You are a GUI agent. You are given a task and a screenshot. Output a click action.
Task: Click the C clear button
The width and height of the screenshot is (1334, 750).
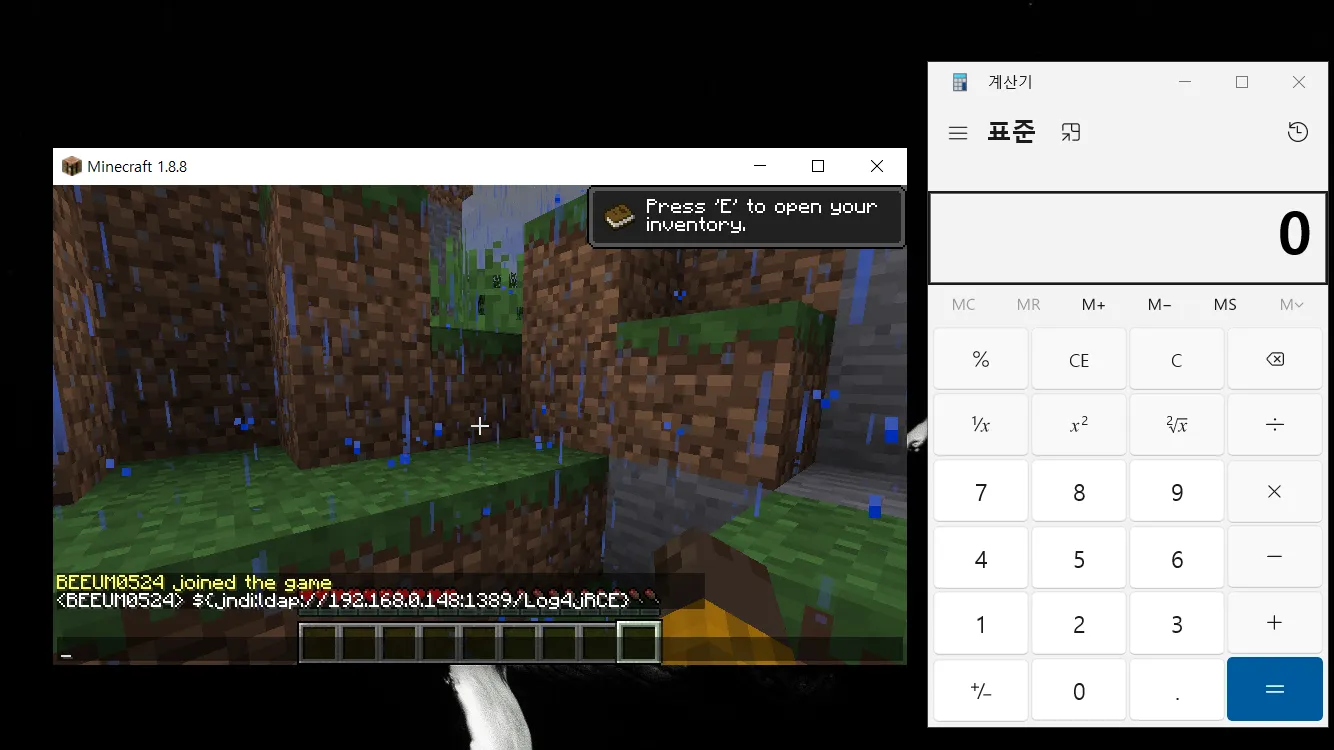tap(1177, 360)
